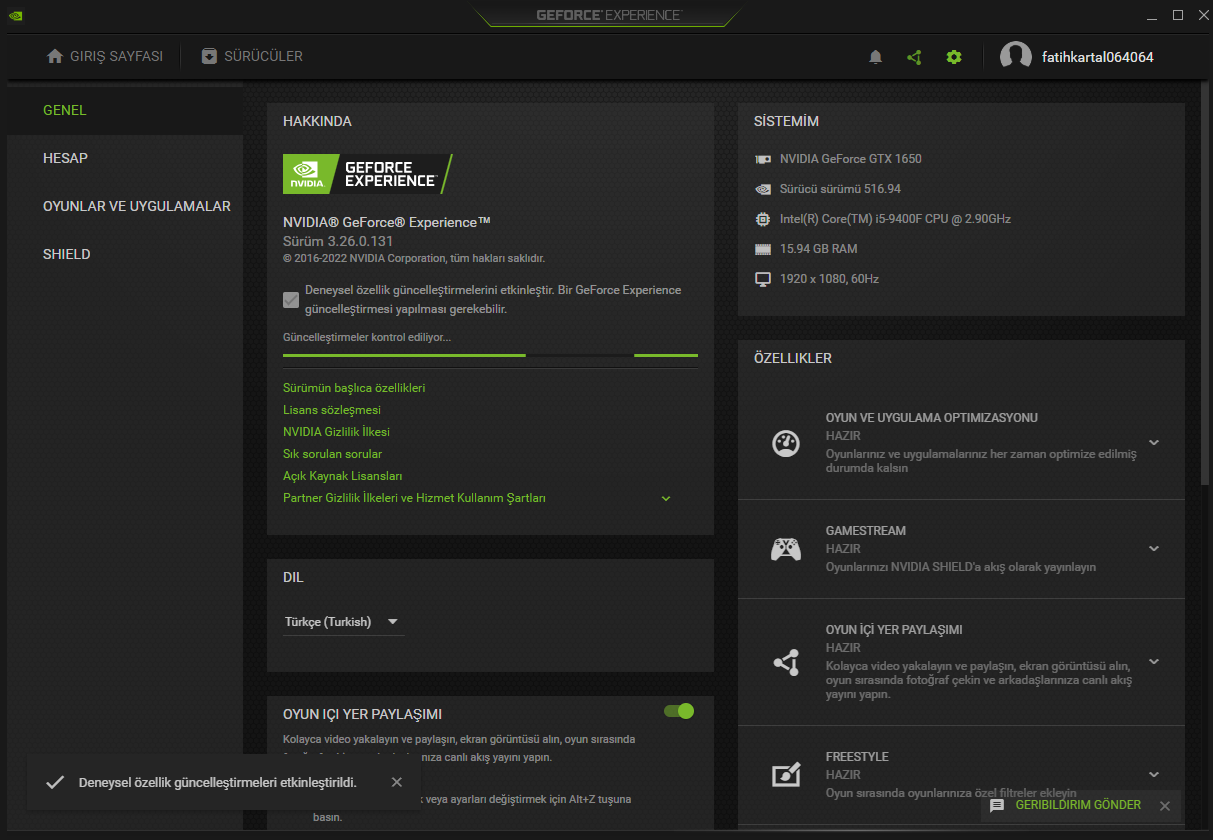Toggle experimental features checkbox

[x=291, y=299]
